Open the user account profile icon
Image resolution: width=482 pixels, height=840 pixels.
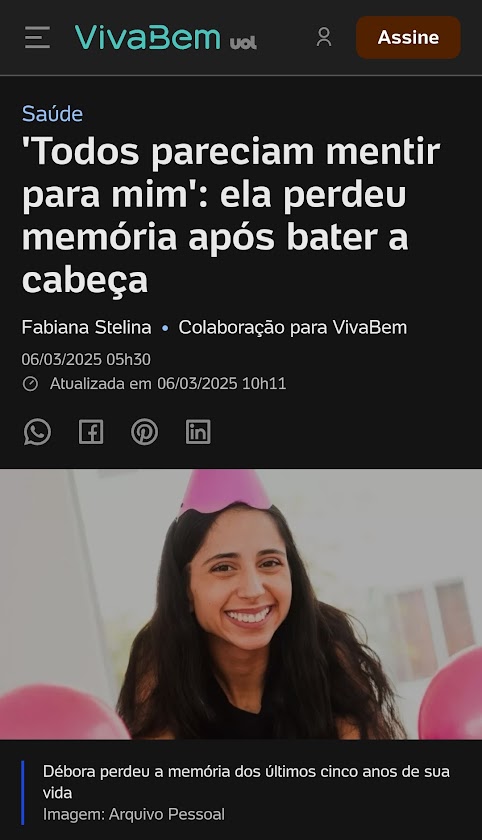pyautogui.click(x=324, y=37)
